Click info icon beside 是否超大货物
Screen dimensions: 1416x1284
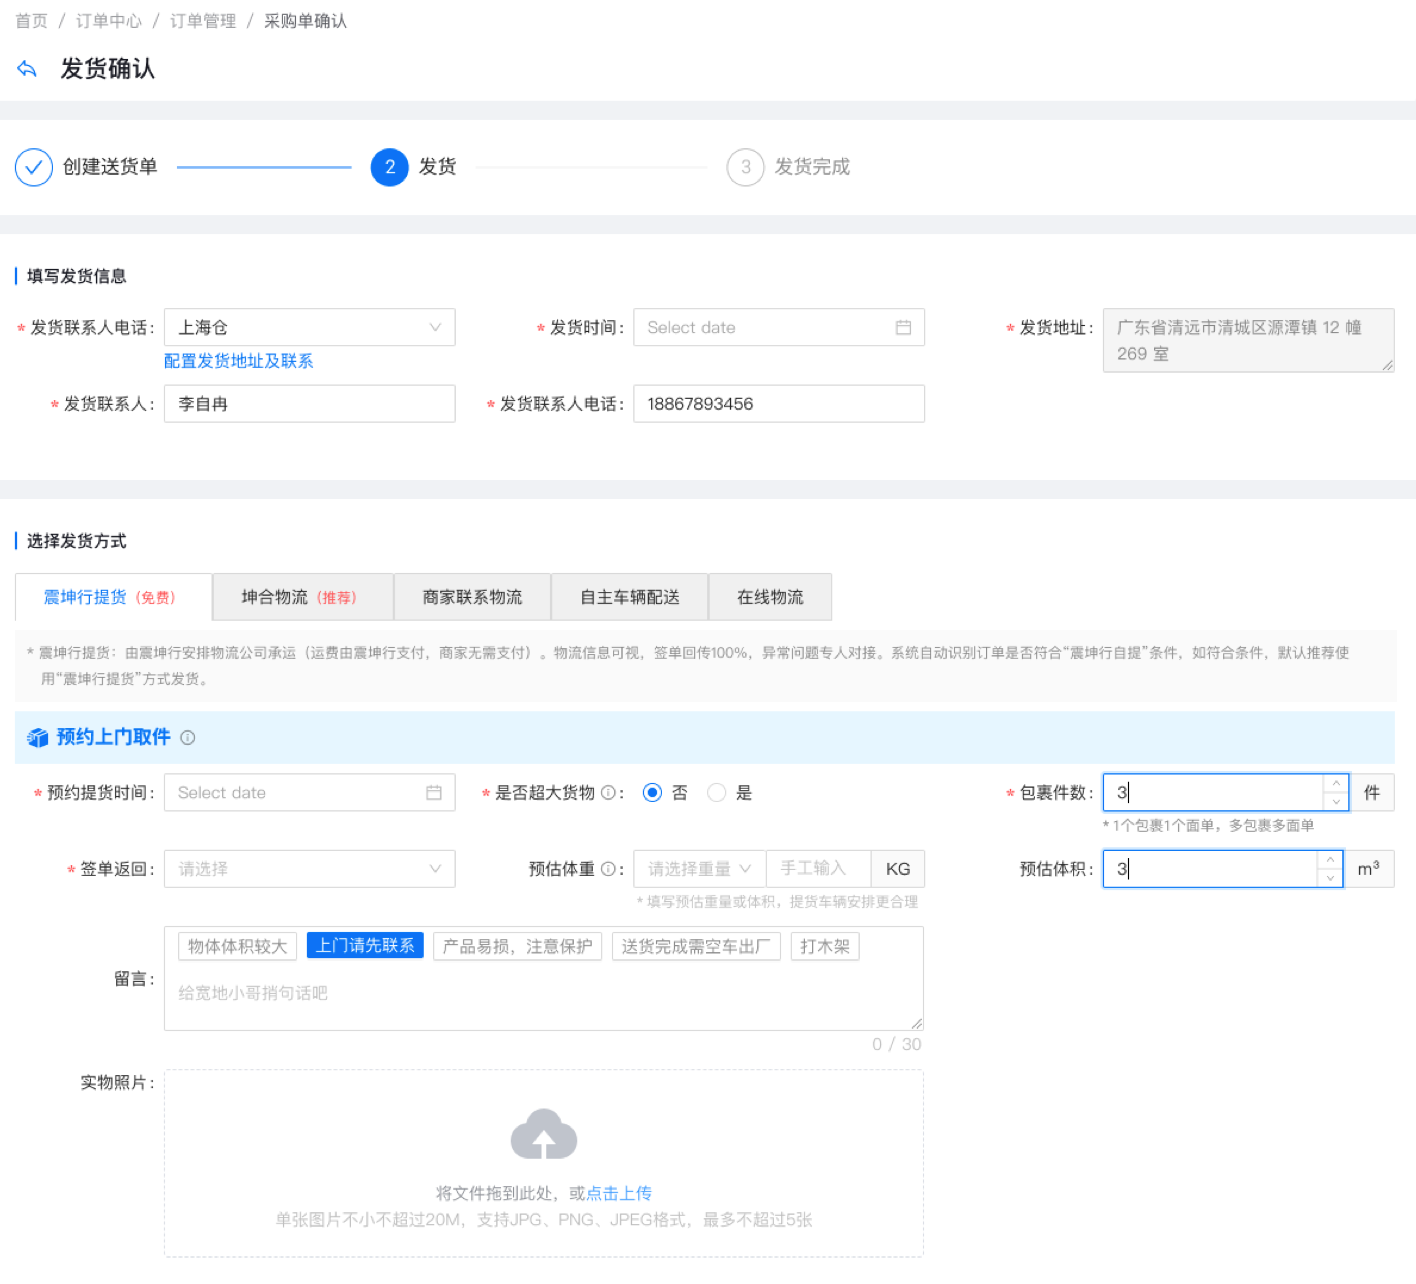click(608, 793)
